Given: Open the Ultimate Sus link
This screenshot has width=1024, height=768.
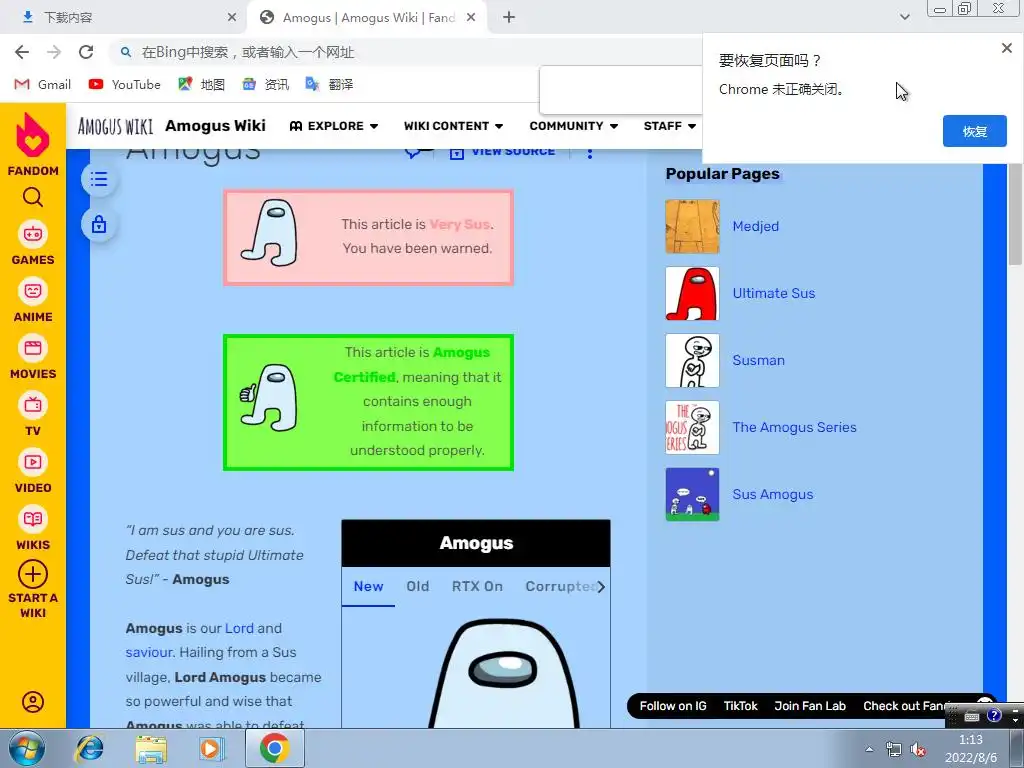Looking at the screenshot, I should [x=774, y=293].
